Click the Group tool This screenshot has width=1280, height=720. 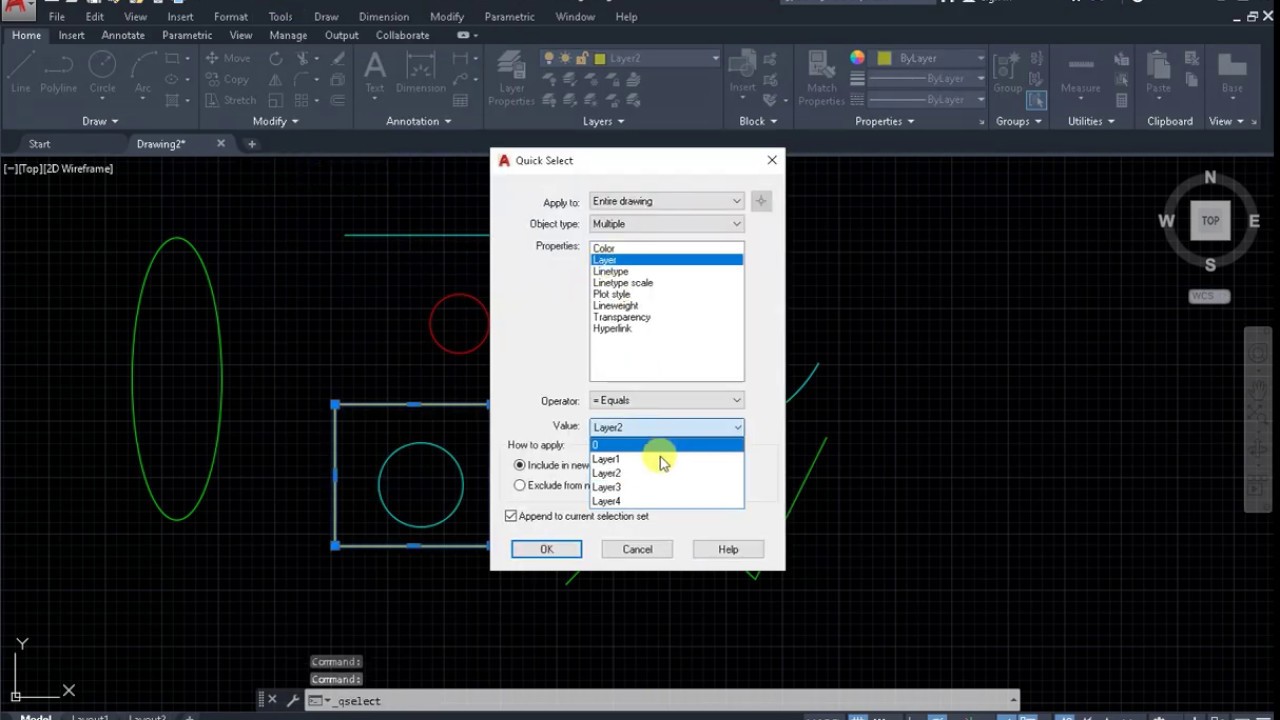pos(1007,73)
